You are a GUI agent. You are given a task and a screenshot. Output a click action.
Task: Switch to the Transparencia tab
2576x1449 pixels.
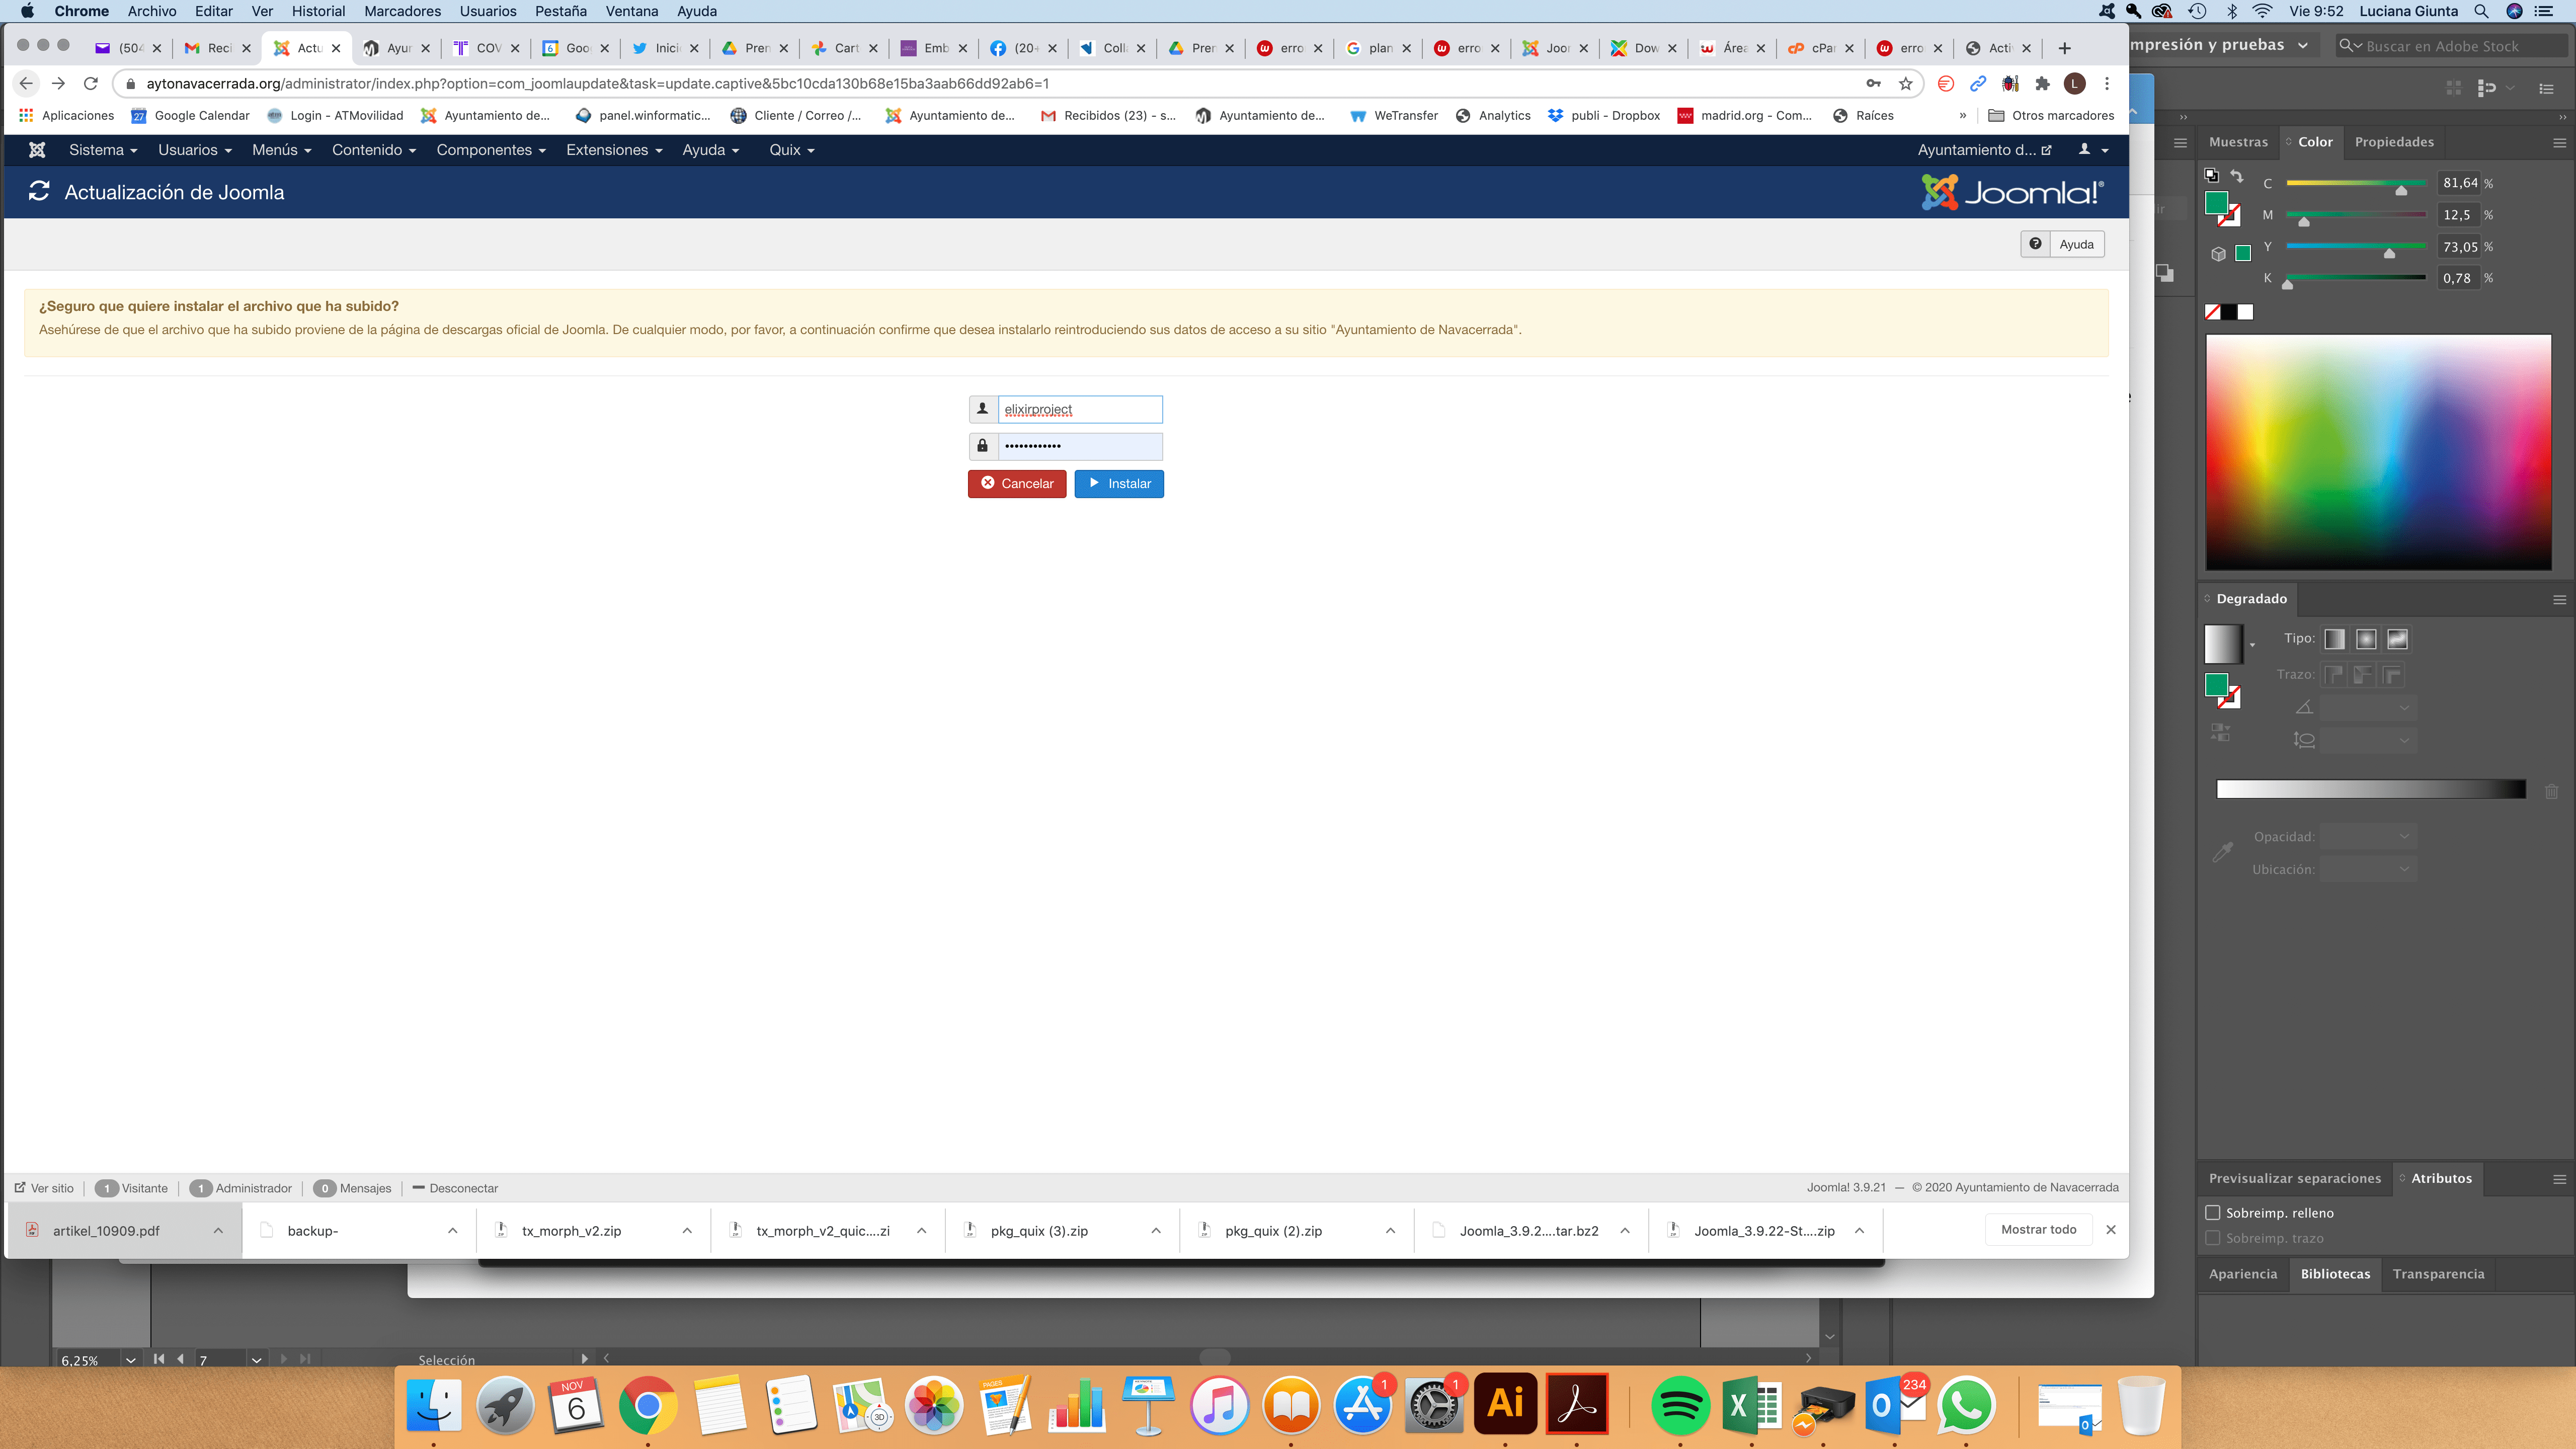(2438, 1274)
